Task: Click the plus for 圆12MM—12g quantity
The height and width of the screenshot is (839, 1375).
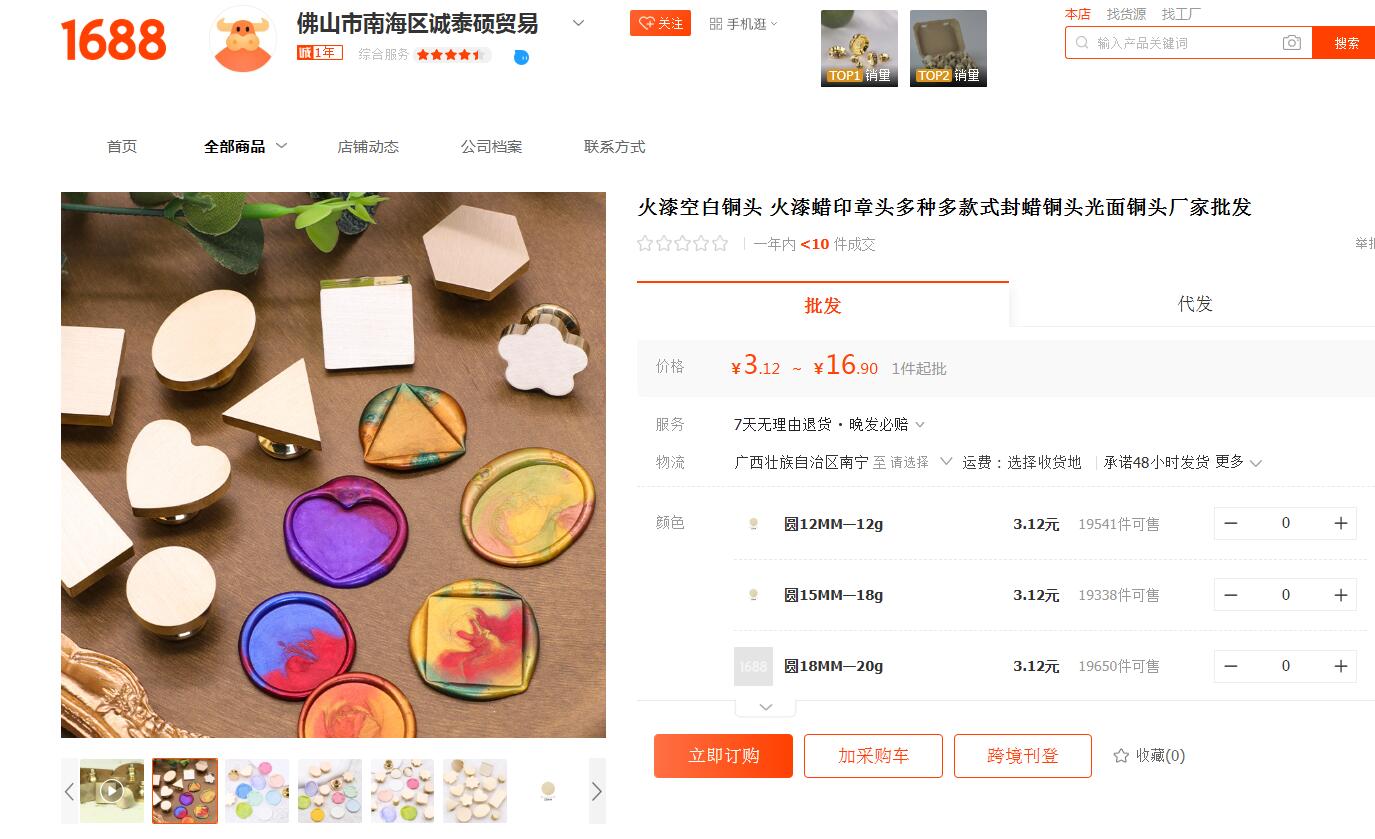Action: click(1341, 523)
